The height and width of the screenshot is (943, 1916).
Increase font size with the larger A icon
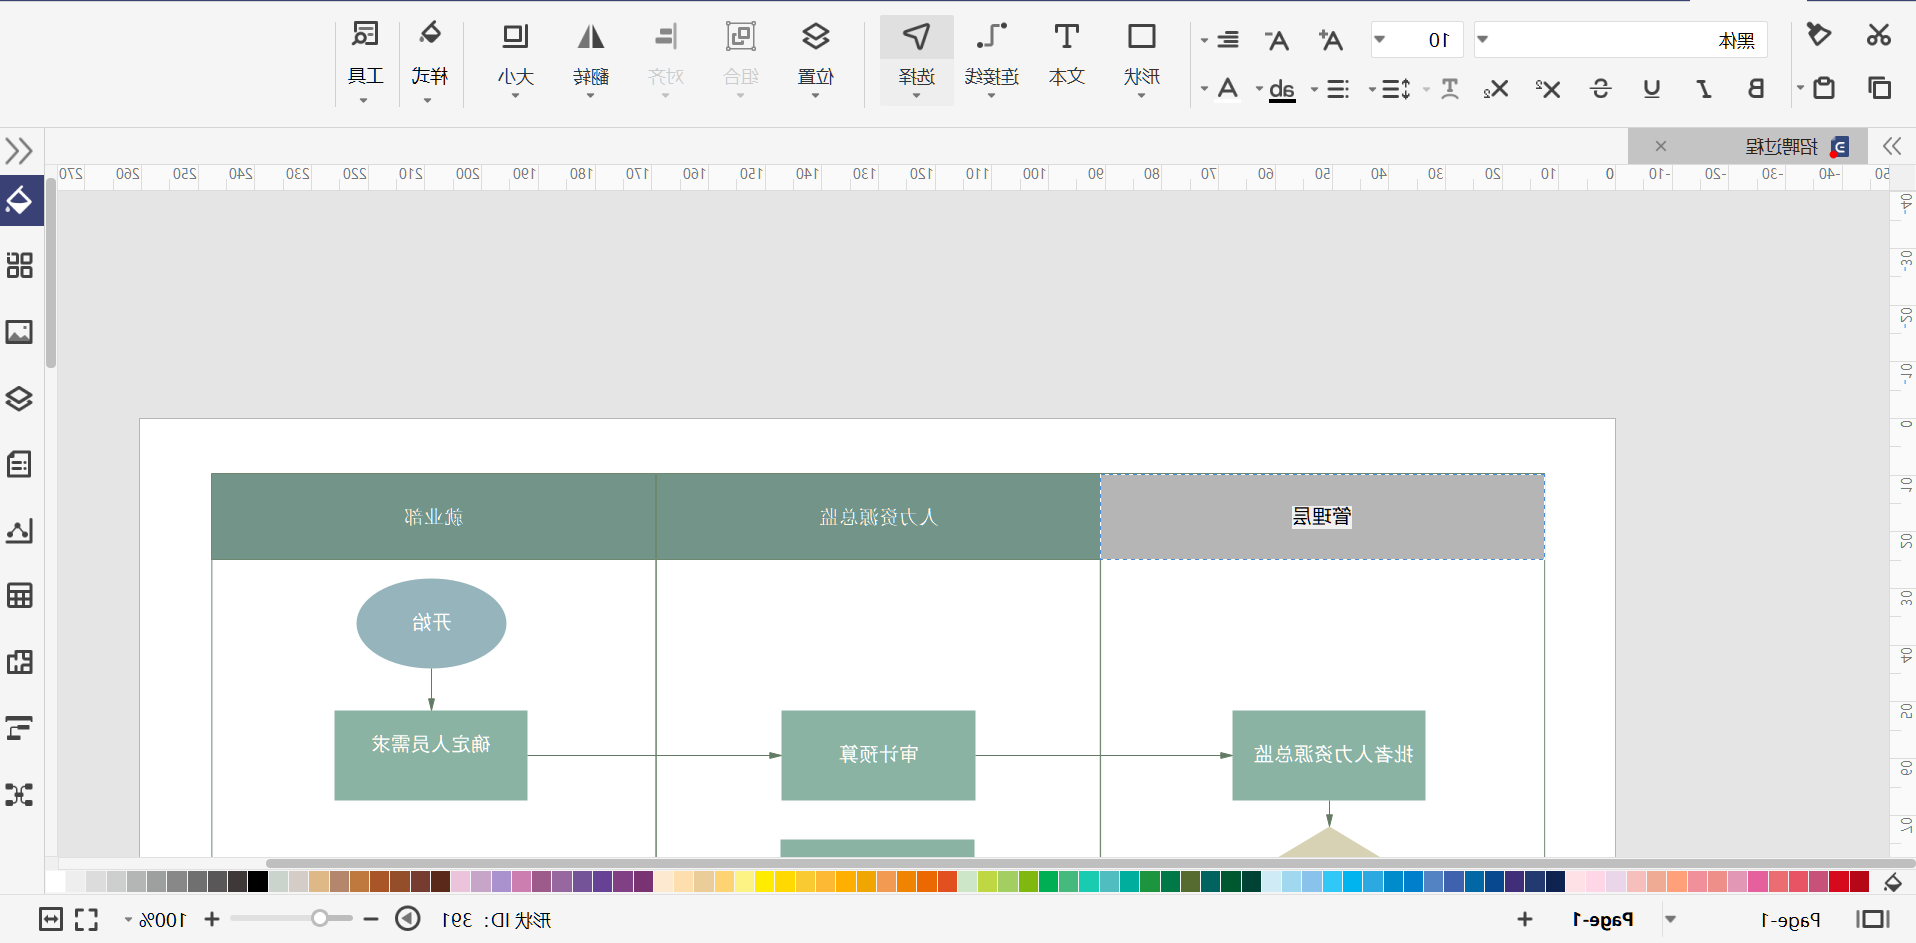(1330, 40)
